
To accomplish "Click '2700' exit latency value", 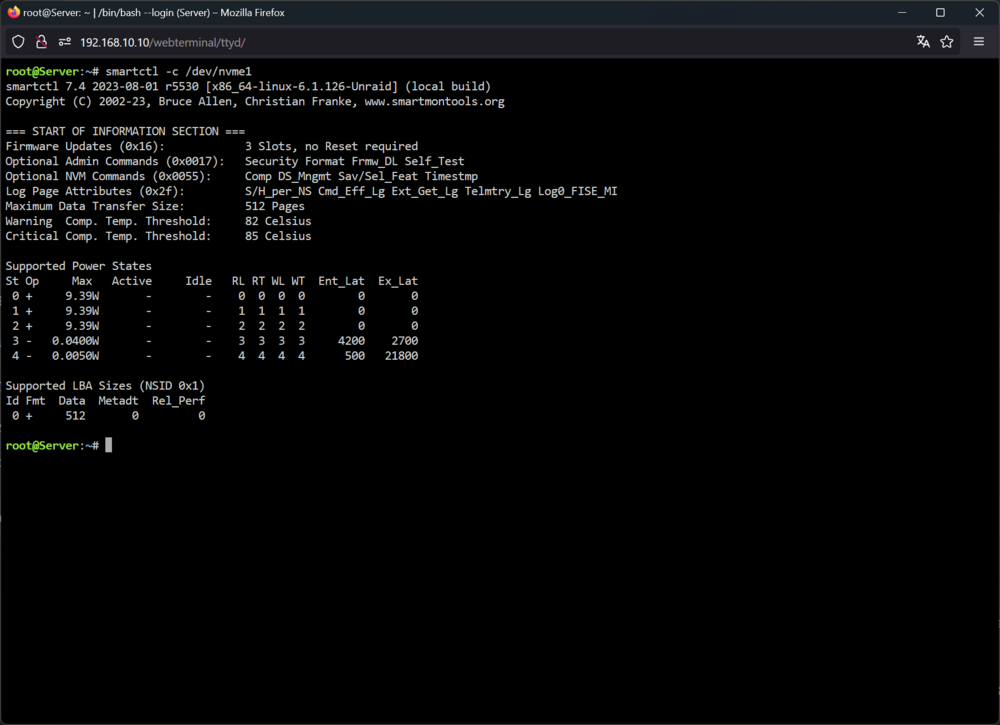I will coord(405,341).
